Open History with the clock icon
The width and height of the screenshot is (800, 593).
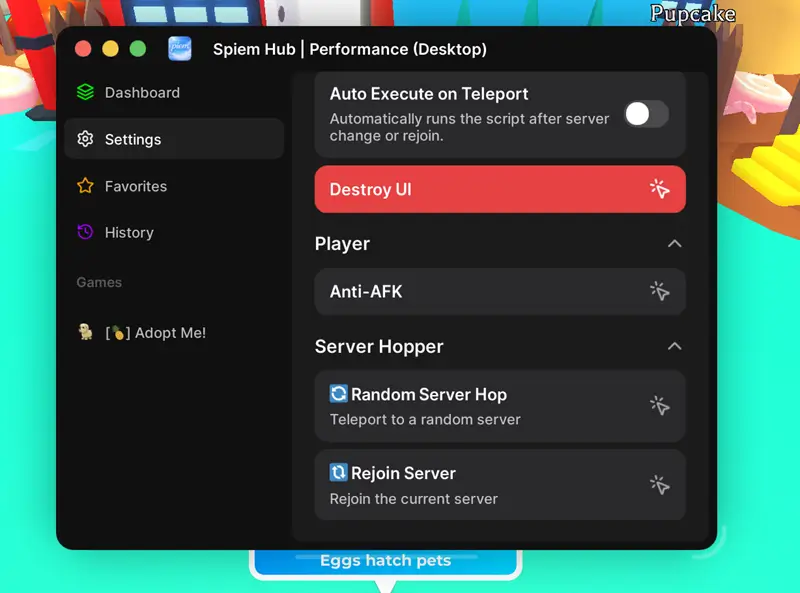click(x=85, y=232)
